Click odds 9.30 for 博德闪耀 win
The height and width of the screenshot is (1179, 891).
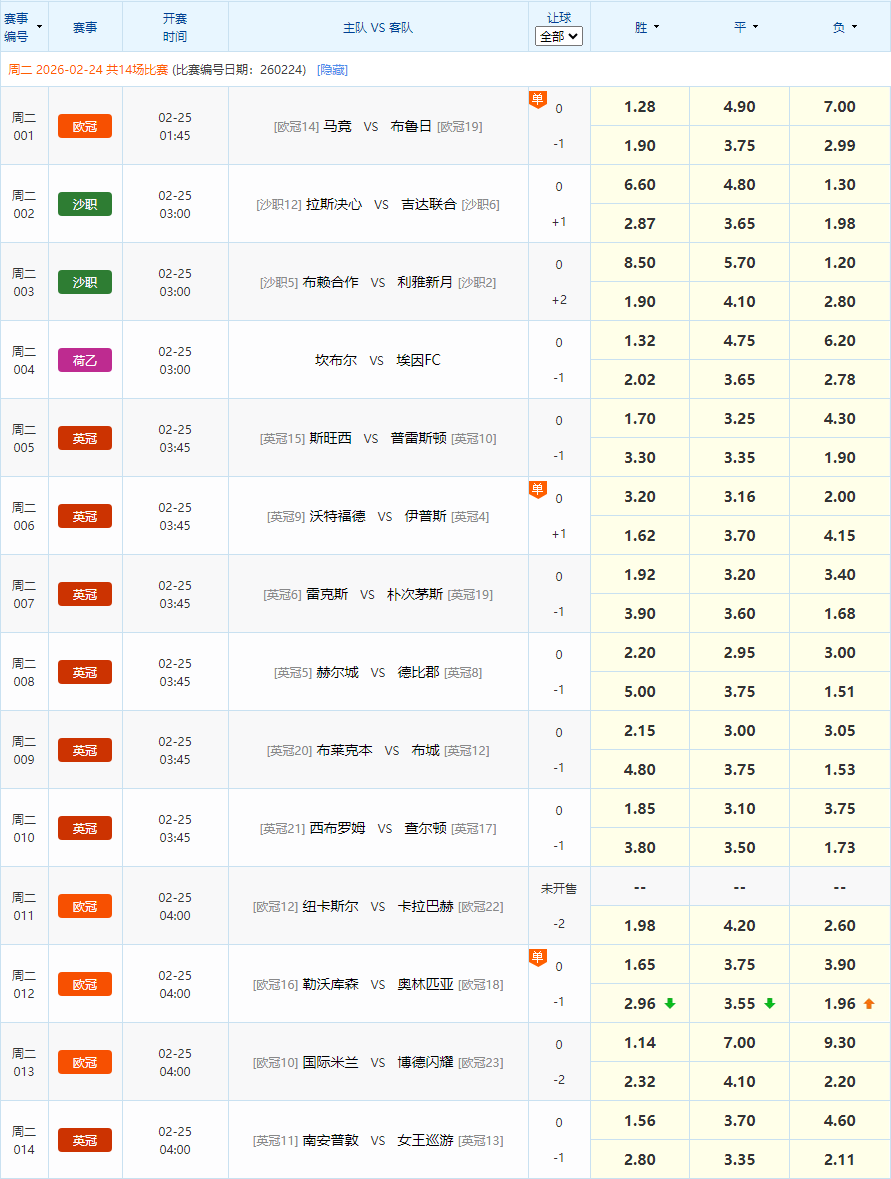[838, 1042]
